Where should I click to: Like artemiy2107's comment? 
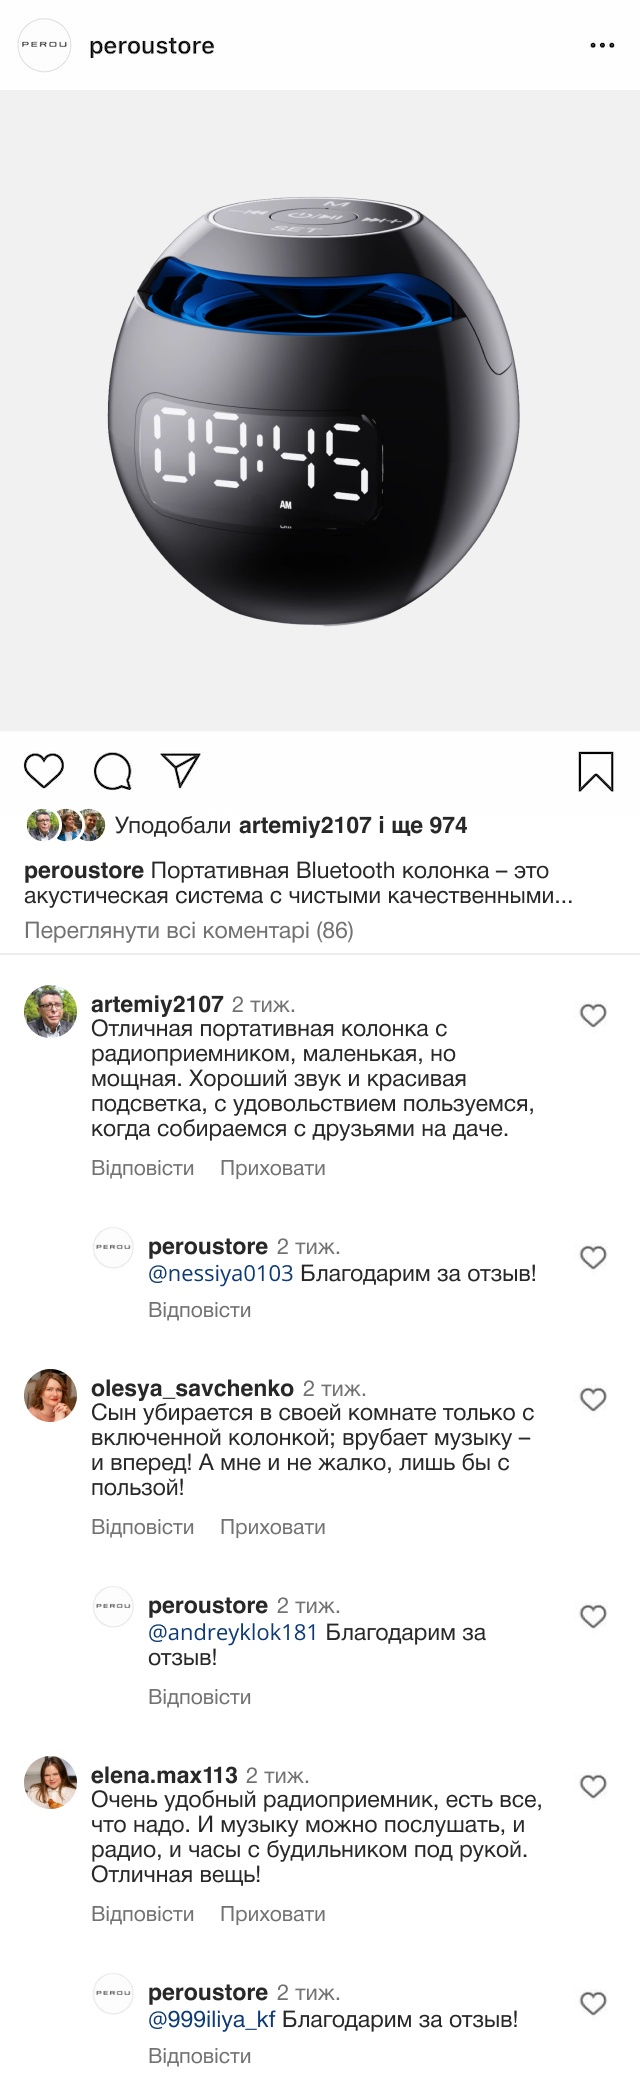[x=593, y=1016]
